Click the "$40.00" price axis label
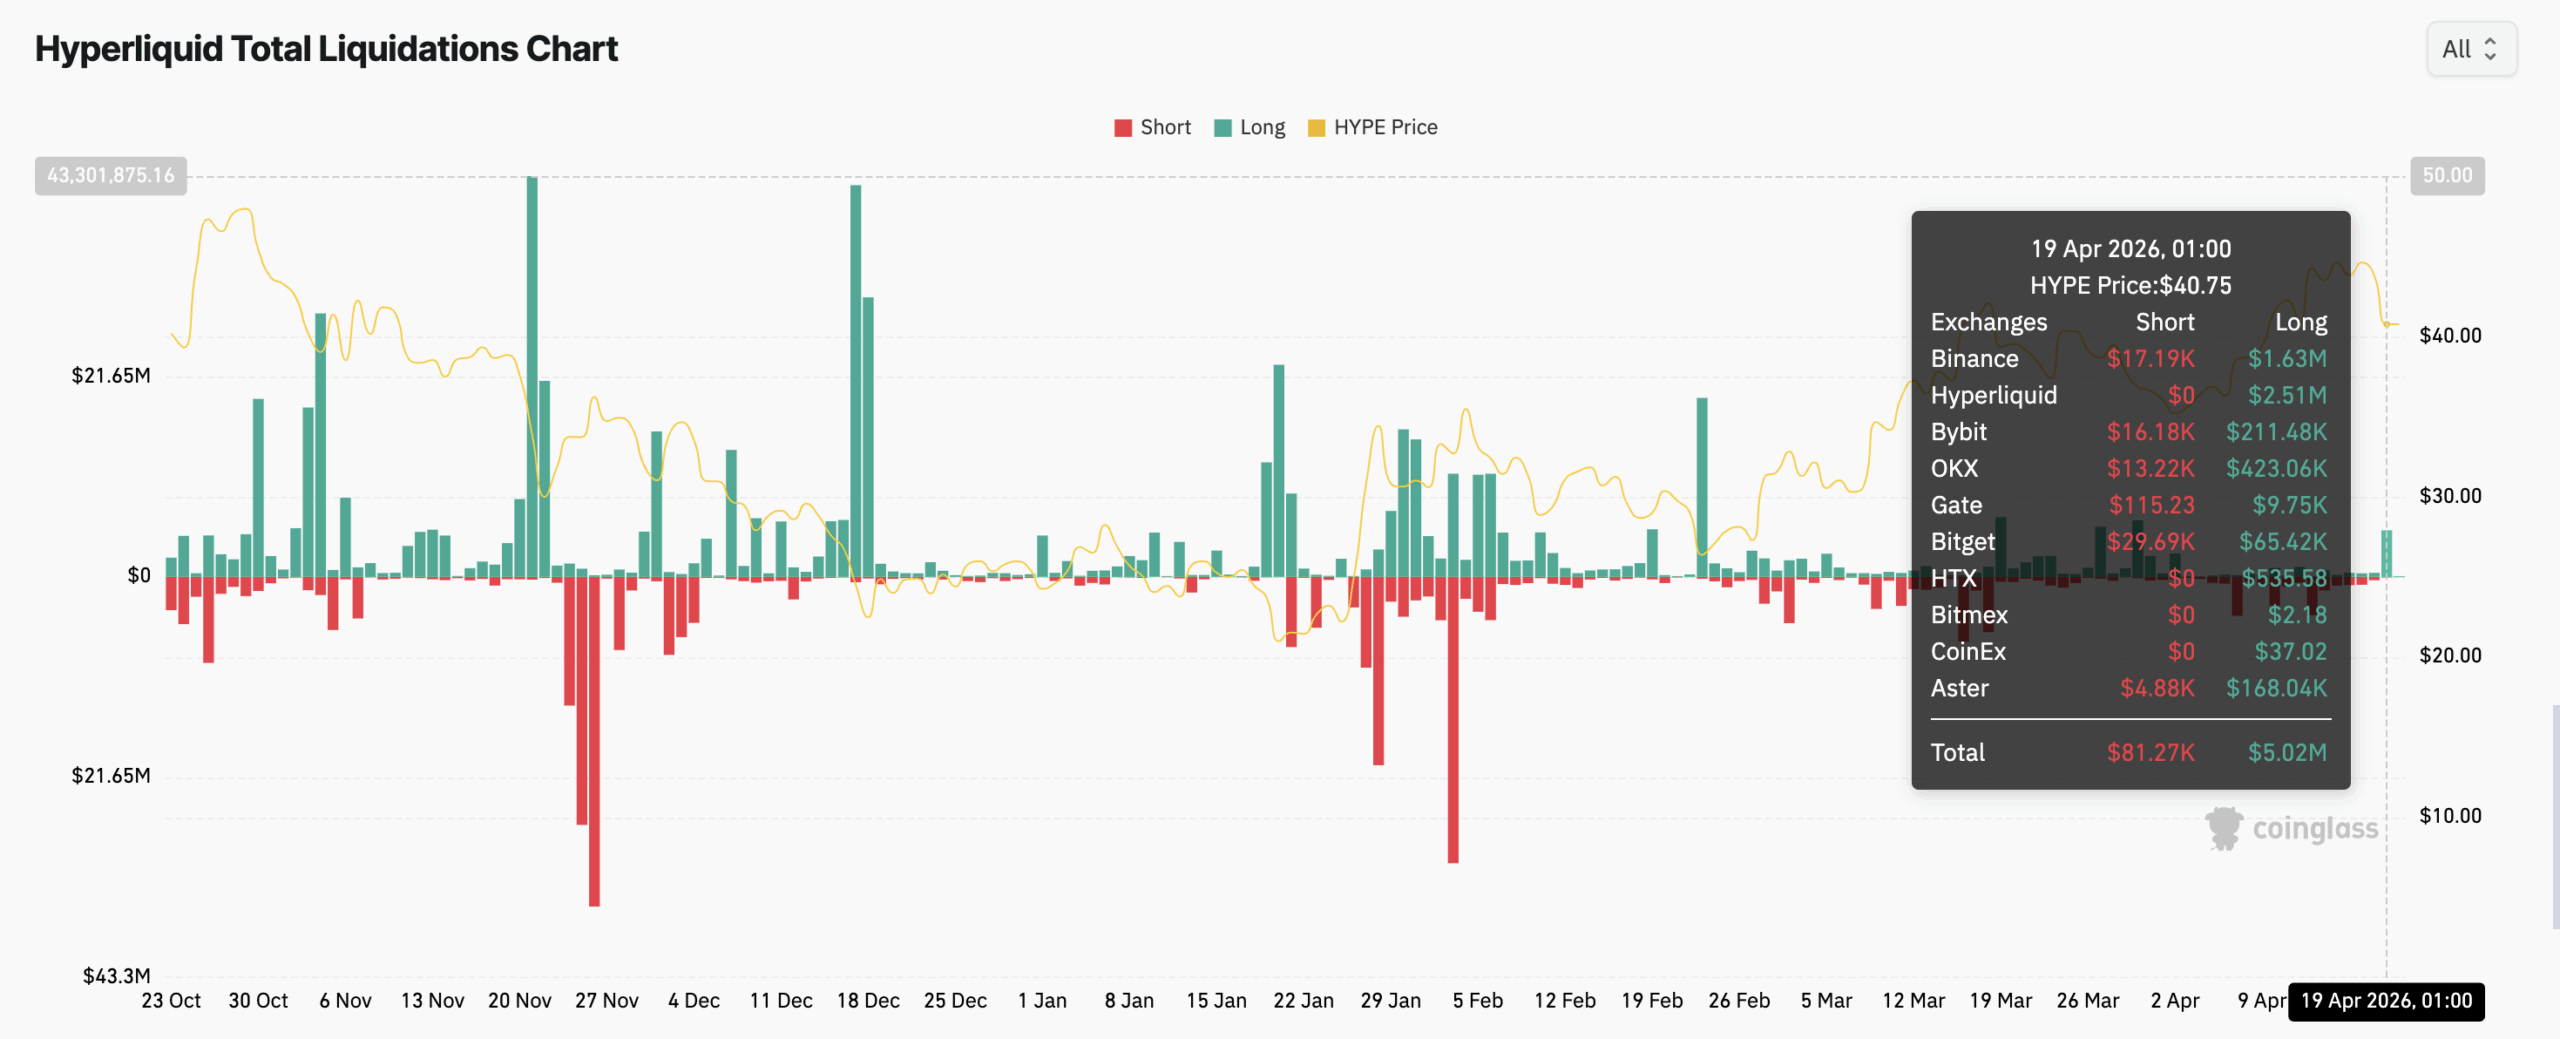Viewport: 2560px width, 1039px height. click(x=2450, y=336)
